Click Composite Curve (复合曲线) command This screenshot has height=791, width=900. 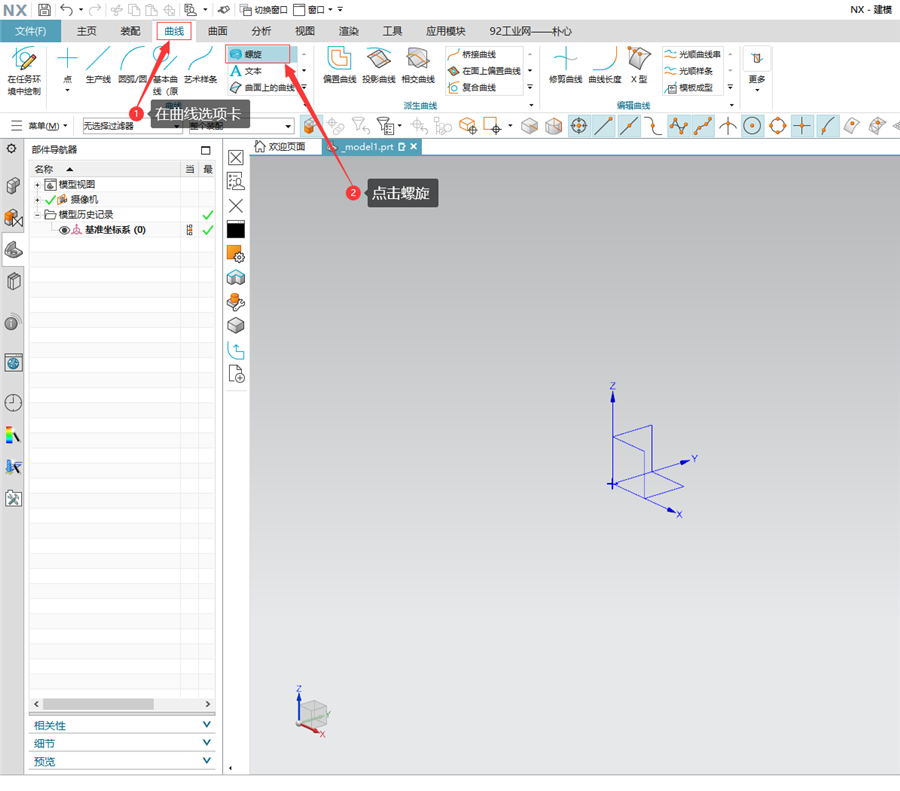(472, 87)
